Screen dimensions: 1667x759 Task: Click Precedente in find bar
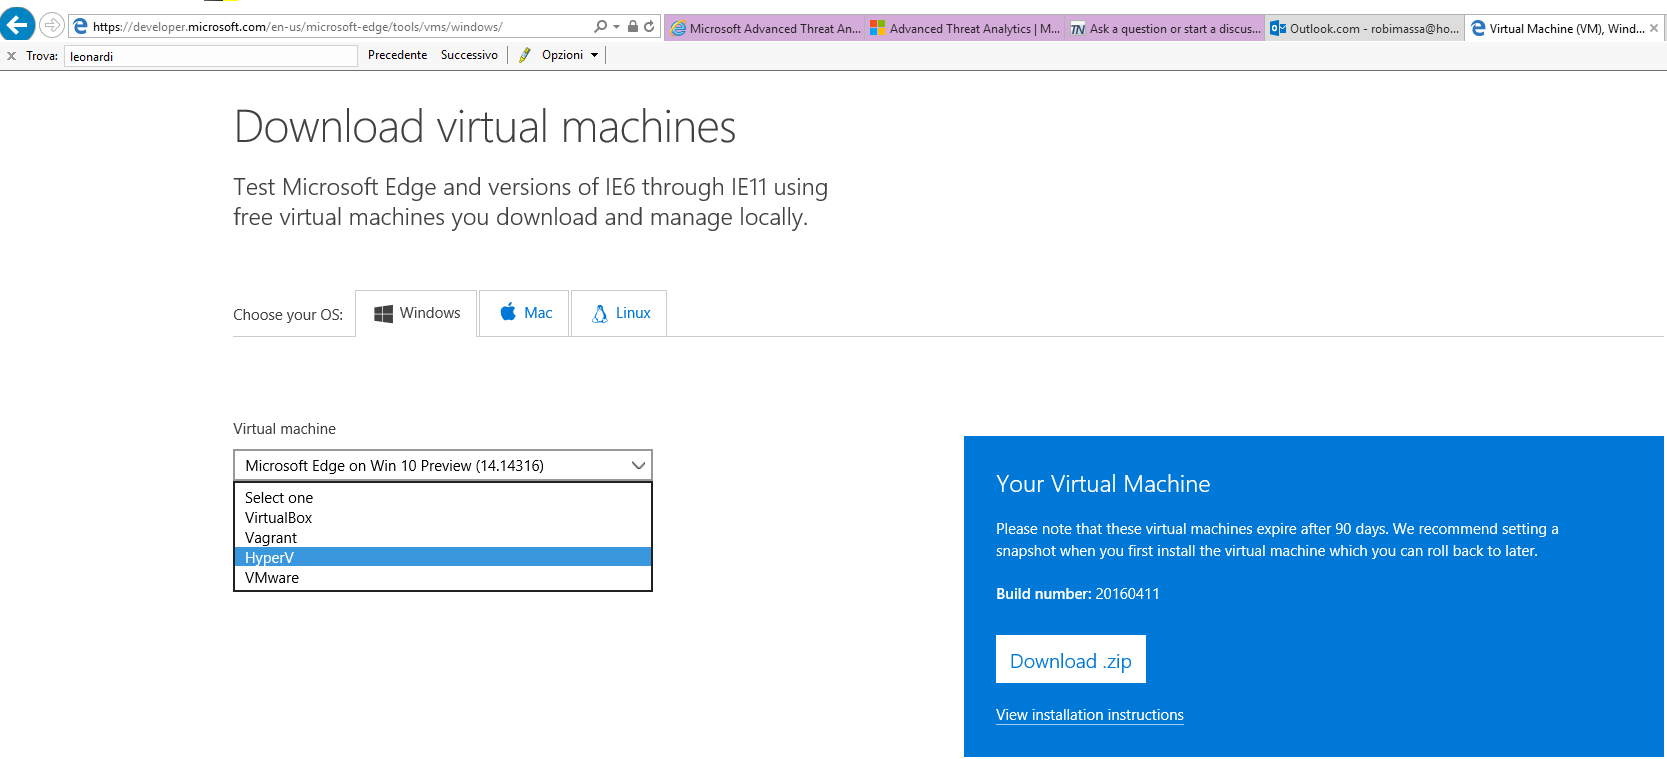pyautogui.click(x=397, y=55)
